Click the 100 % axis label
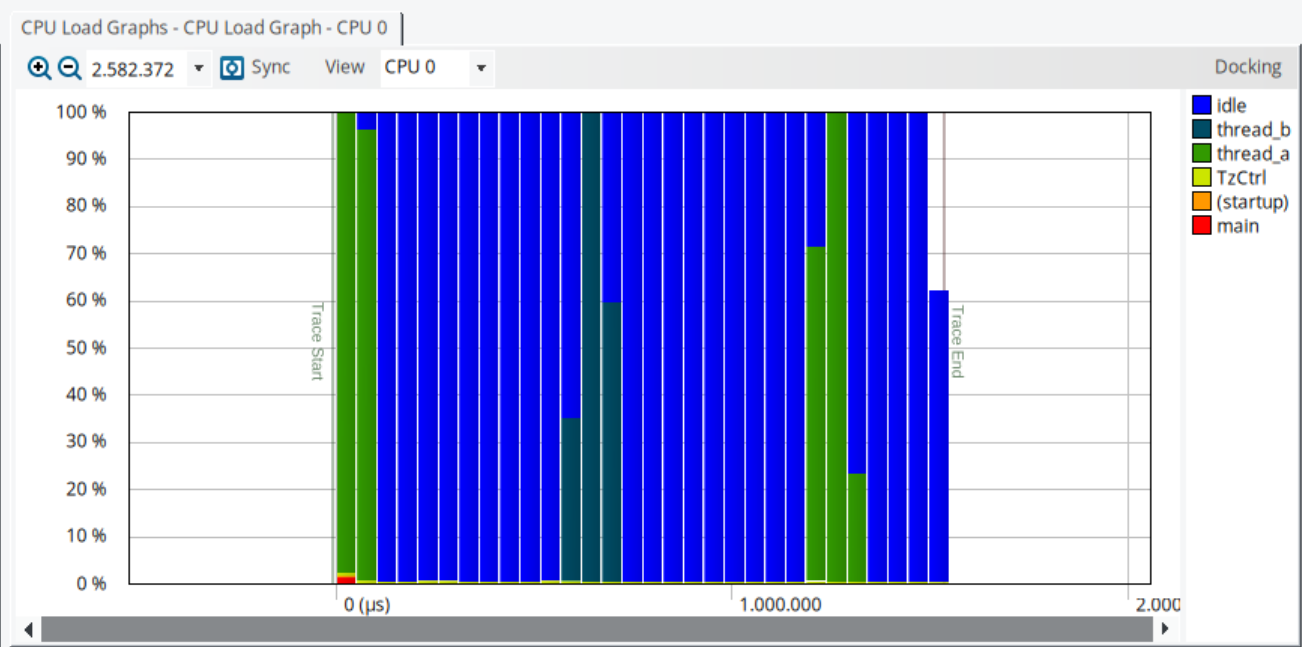The height and width of the screenshot is (647, 1302). (81, 112)
